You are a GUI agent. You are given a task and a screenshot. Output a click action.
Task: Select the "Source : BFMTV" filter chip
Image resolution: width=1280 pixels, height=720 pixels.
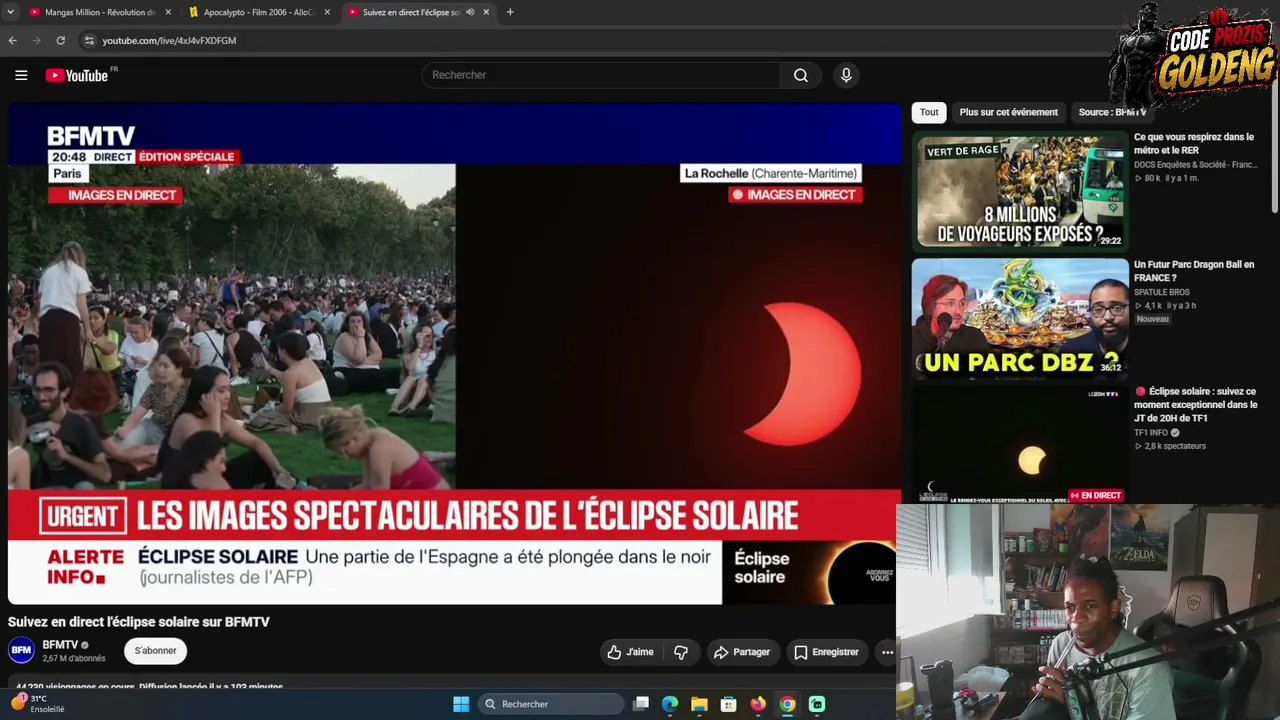pyautogui.click(x=1112, y=112)
